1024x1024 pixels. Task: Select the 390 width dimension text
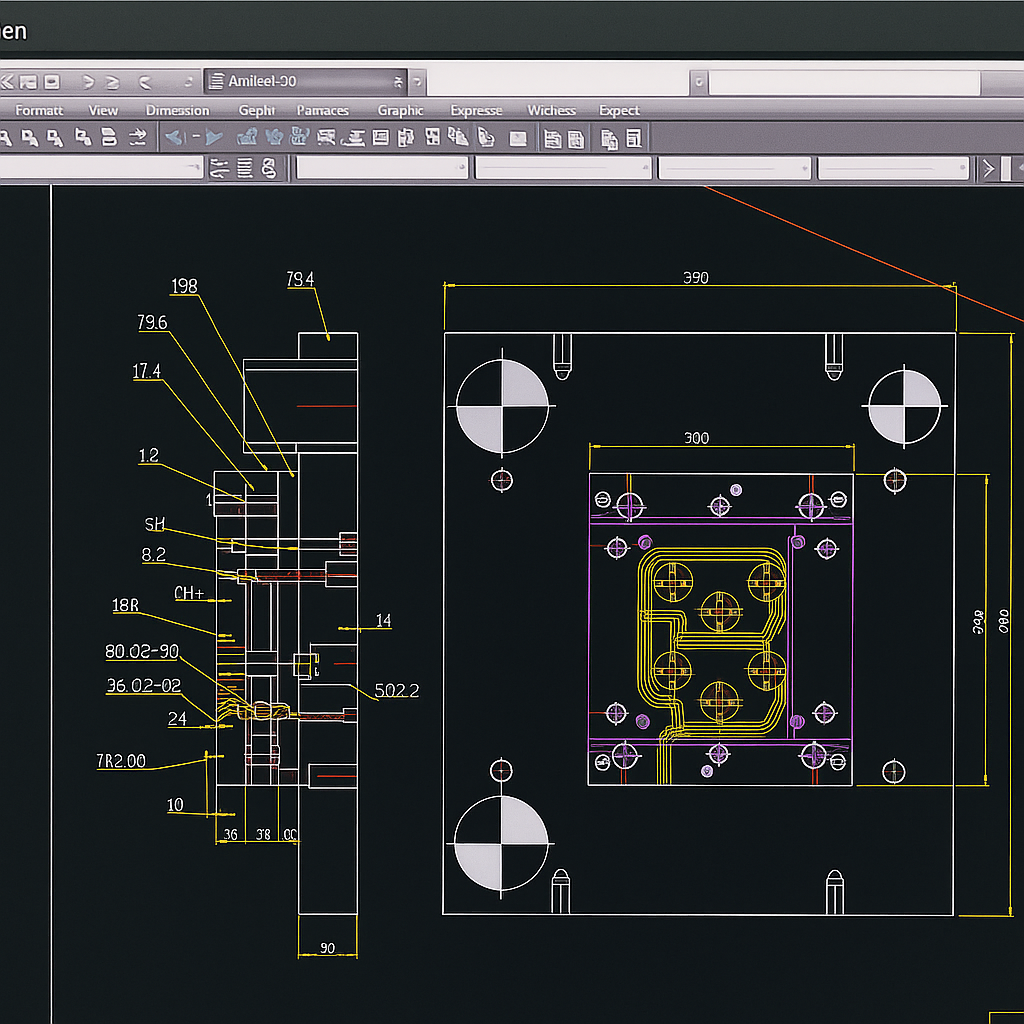(696, 278)
